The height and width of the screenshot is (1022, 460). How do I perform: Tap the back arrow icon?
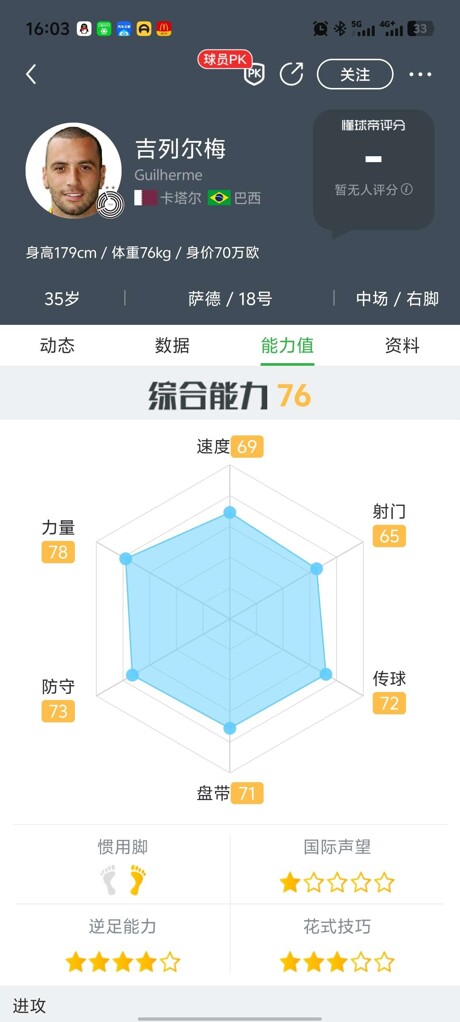31,74
